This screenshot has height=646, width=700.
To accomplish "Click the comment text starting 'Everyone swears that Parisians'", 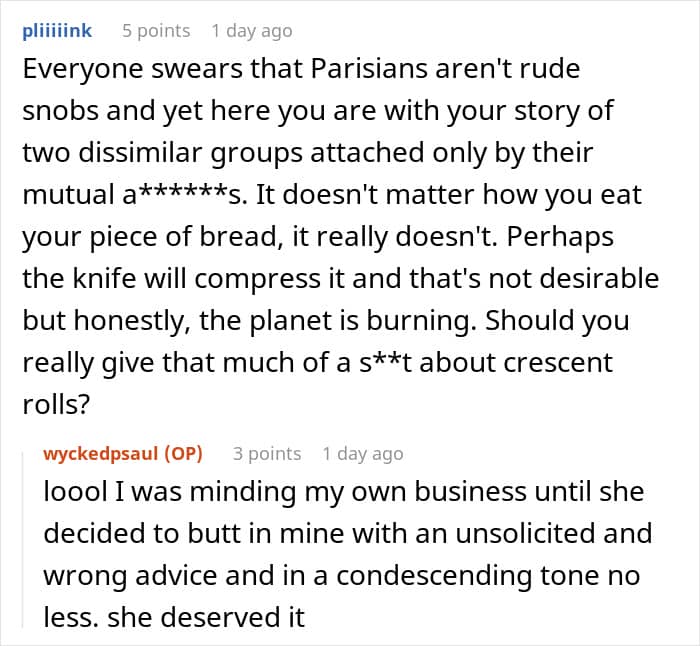I will [x=341, y=237].
